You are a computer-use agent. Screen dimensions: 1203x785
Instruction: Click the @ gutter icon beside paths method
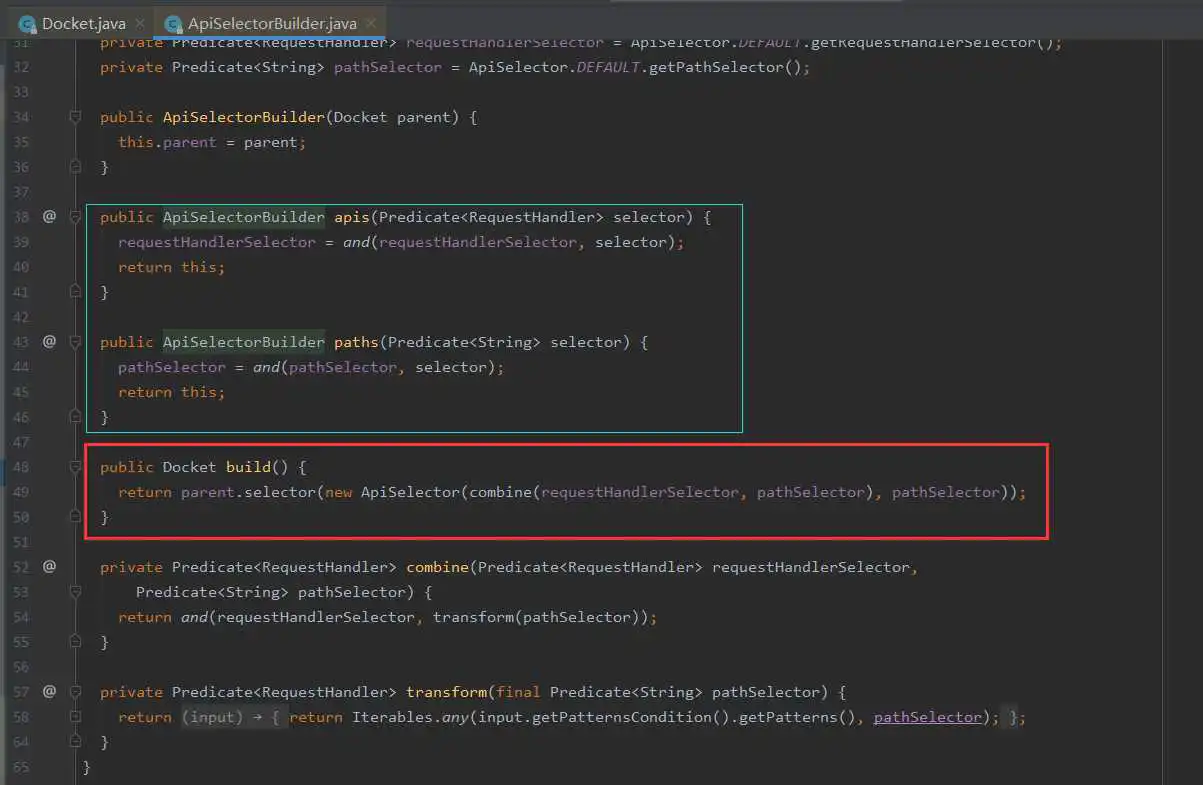point(49,342)
